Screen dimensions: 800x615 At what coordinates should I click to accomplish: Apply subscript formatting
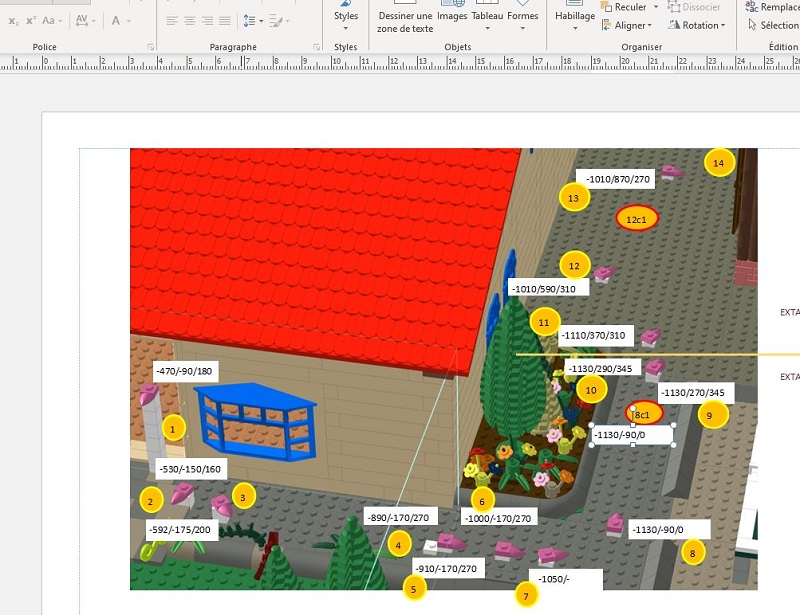coord(13,21)
